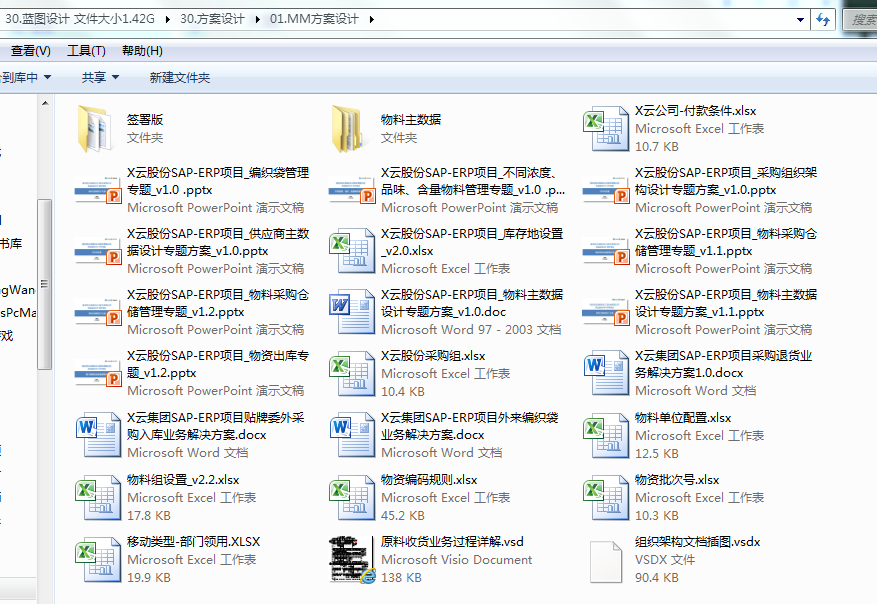Select the 编织袋管理专题_v1.0 PowerPoint file icon
The height and width of the screenshot is (604, 877).
(x=97, y=189)
